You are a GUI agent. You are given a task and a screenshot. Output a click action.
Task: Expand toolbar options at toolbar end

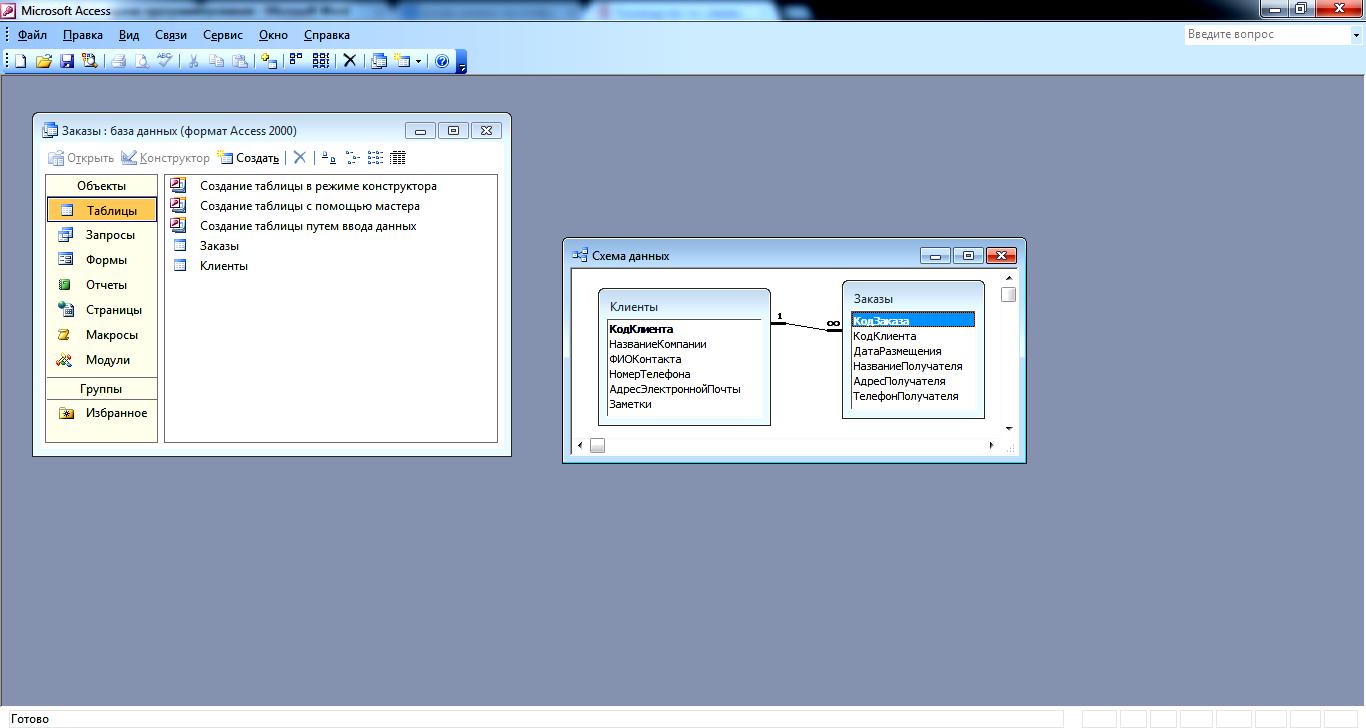[x=462, y=62]
